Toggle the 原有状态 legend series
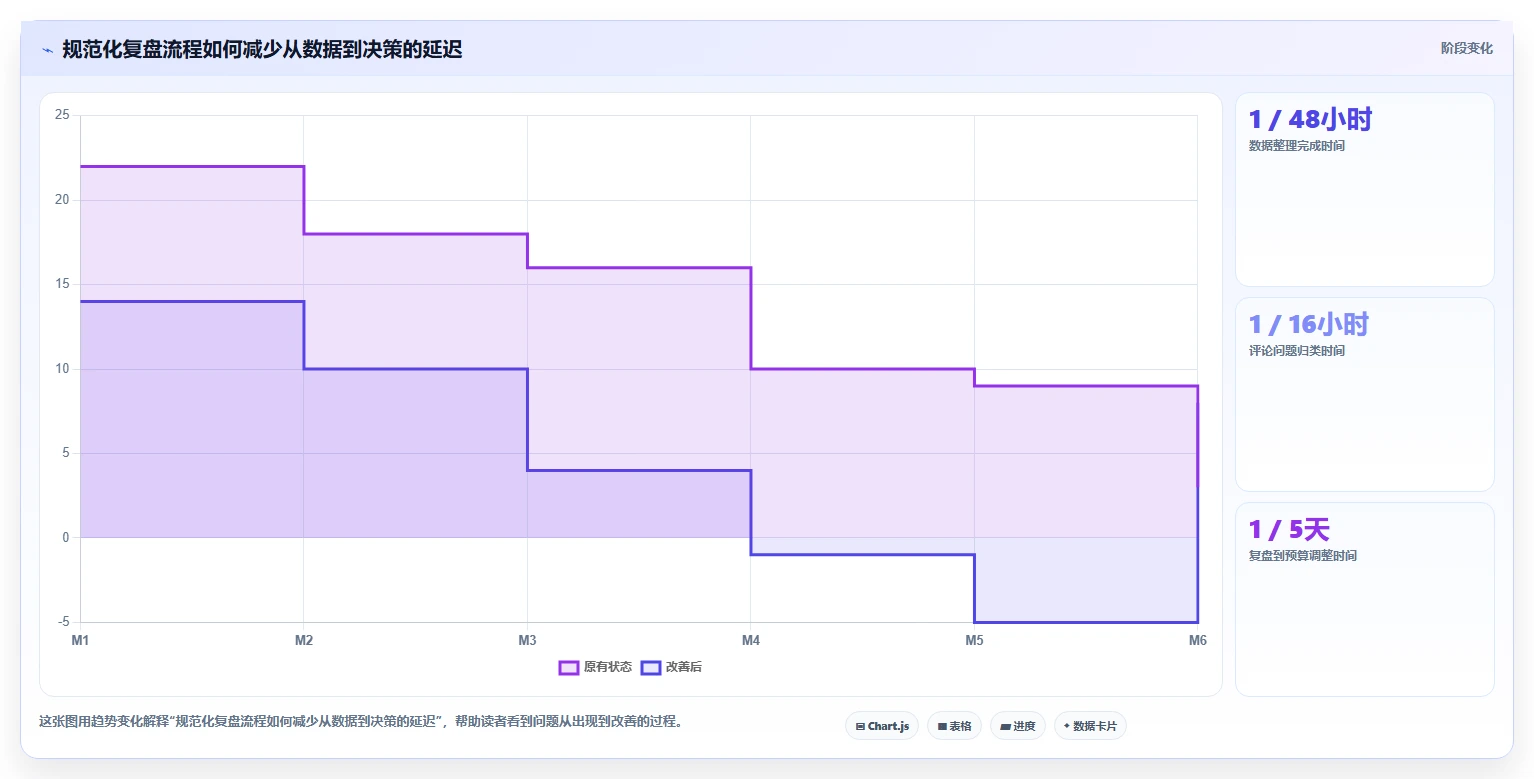The width and height of the screenshot is (1534, 779). click(x=595, y=667)
